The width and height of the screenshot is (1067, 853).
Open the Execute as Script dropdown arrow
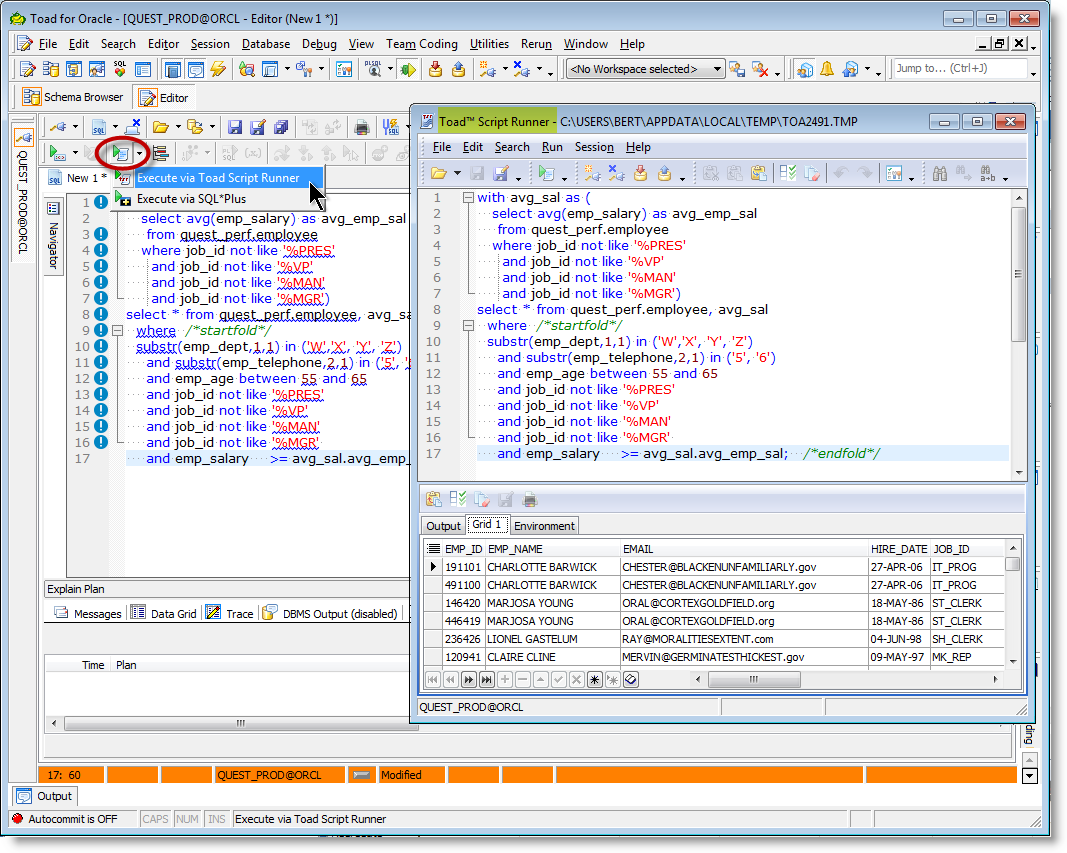coord(139,154)
